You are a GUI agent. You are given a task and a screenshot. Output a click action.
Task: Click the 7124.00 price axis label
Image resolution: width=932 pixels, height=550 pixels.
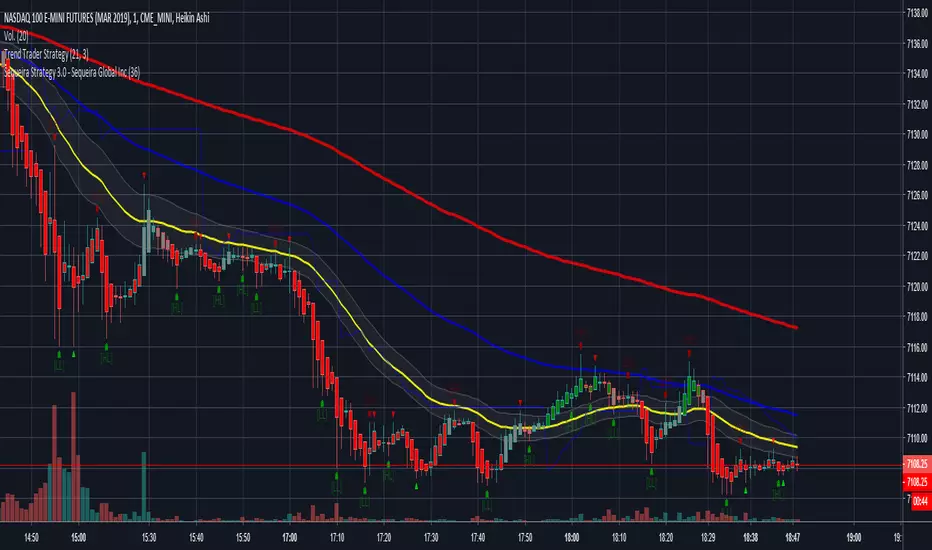pyautogui.click(x=917, y=225)
